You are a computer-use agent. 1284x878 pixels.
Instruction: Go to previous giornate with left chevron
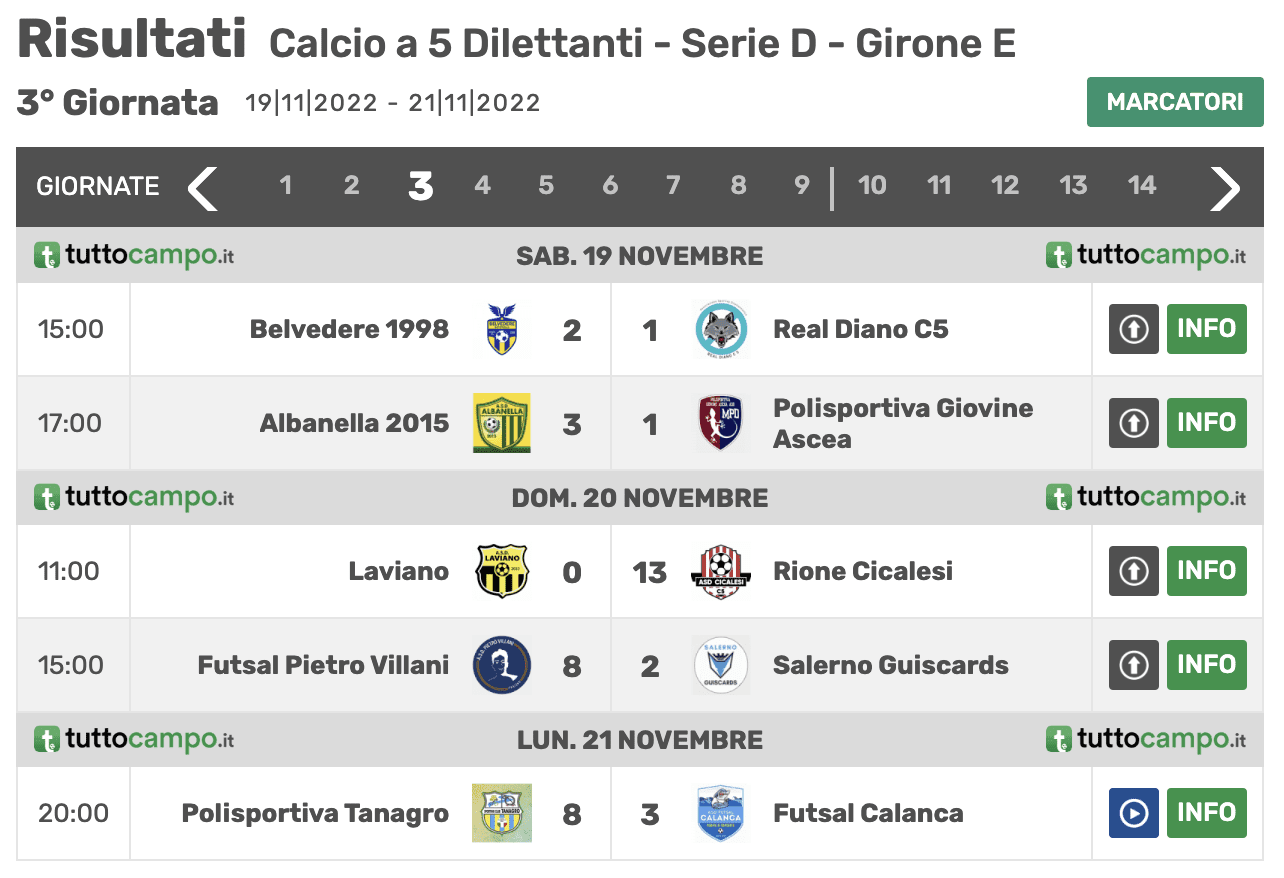coord(203,187)
